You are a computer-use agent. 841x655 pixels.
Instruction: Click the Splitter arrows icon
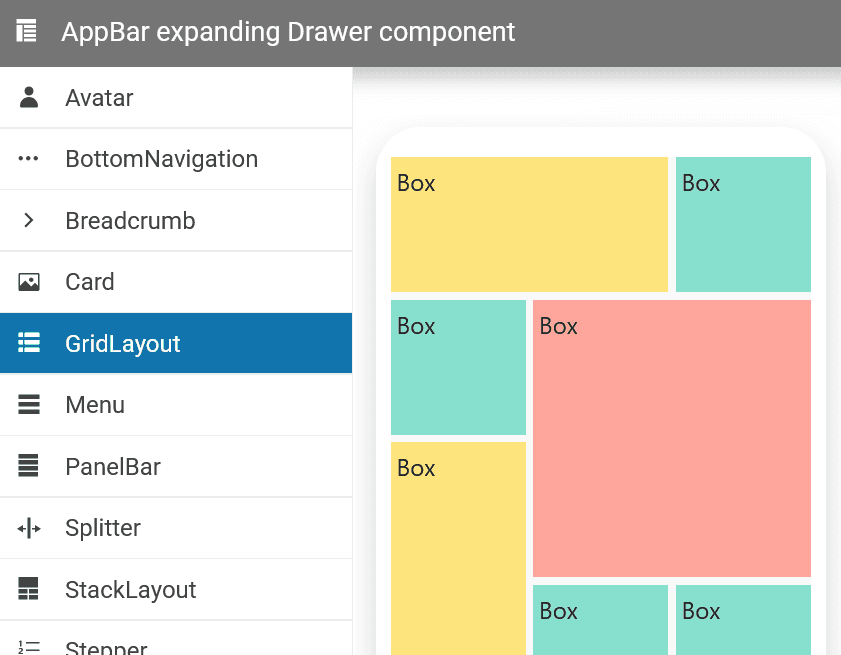click(x=29, y=528)
